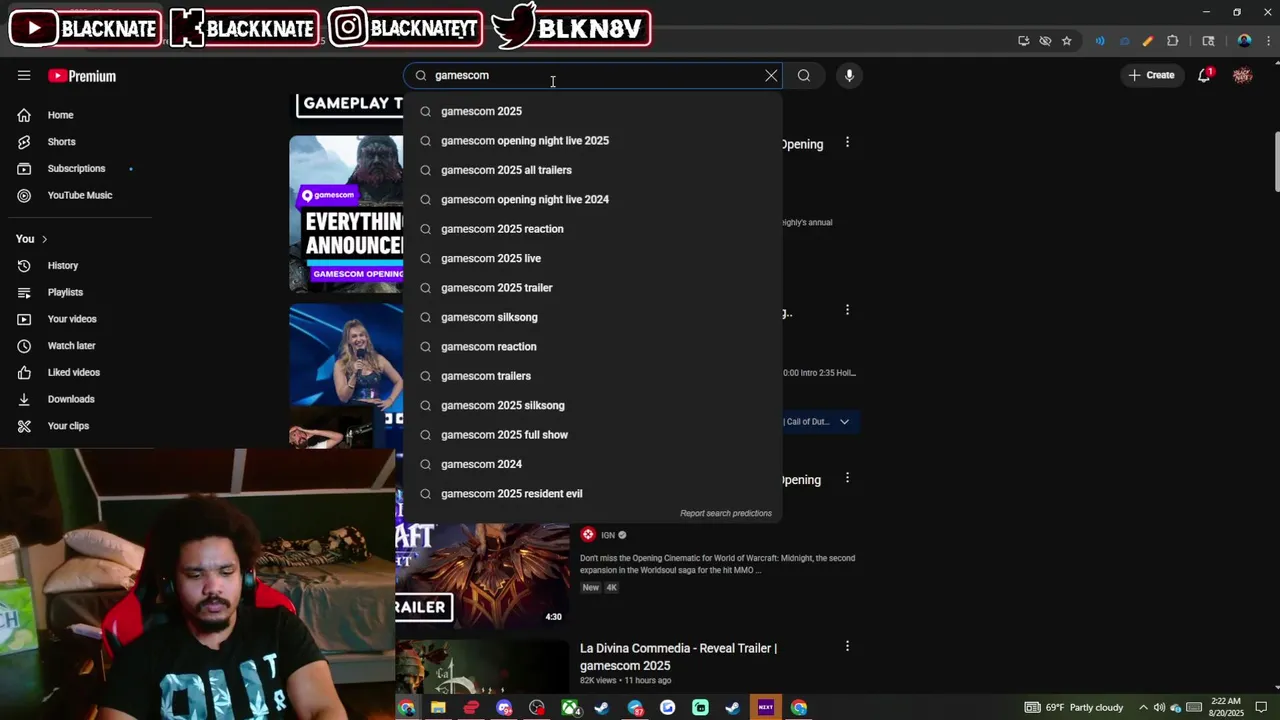The width and height of the screenshot is (1280, 720).
Task: Open the Create menu button
Action: click(1151, 76)
